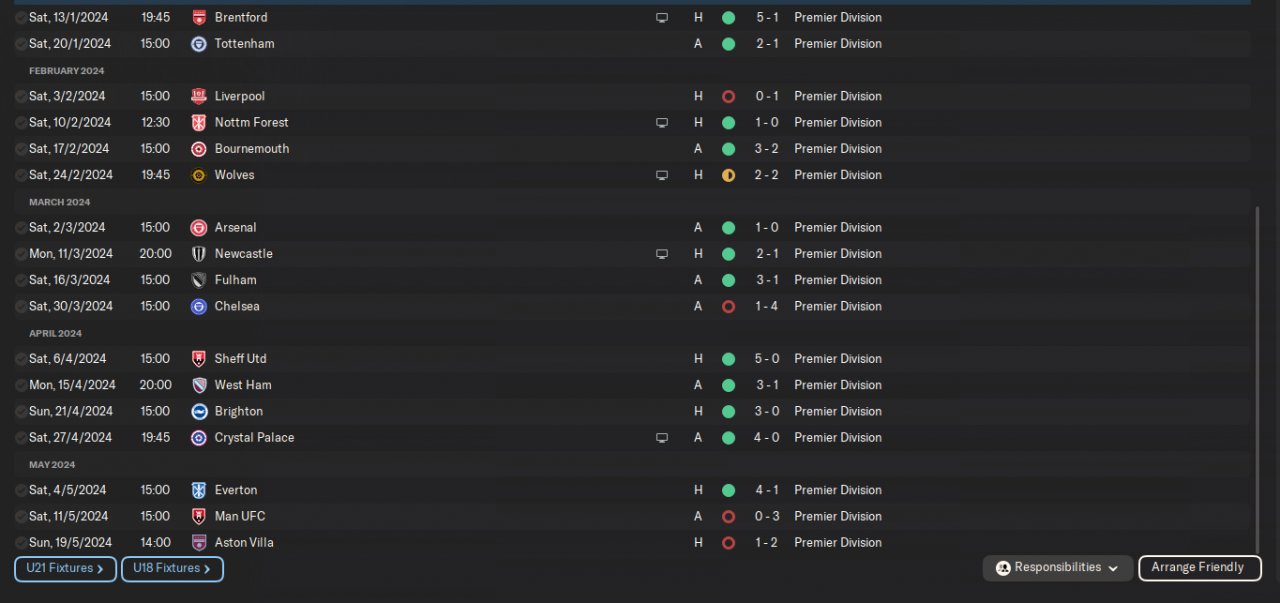Expand the U21 Fixtures button
The image size is (1280, 603).
pyautogui.click(x=65, y=569)
